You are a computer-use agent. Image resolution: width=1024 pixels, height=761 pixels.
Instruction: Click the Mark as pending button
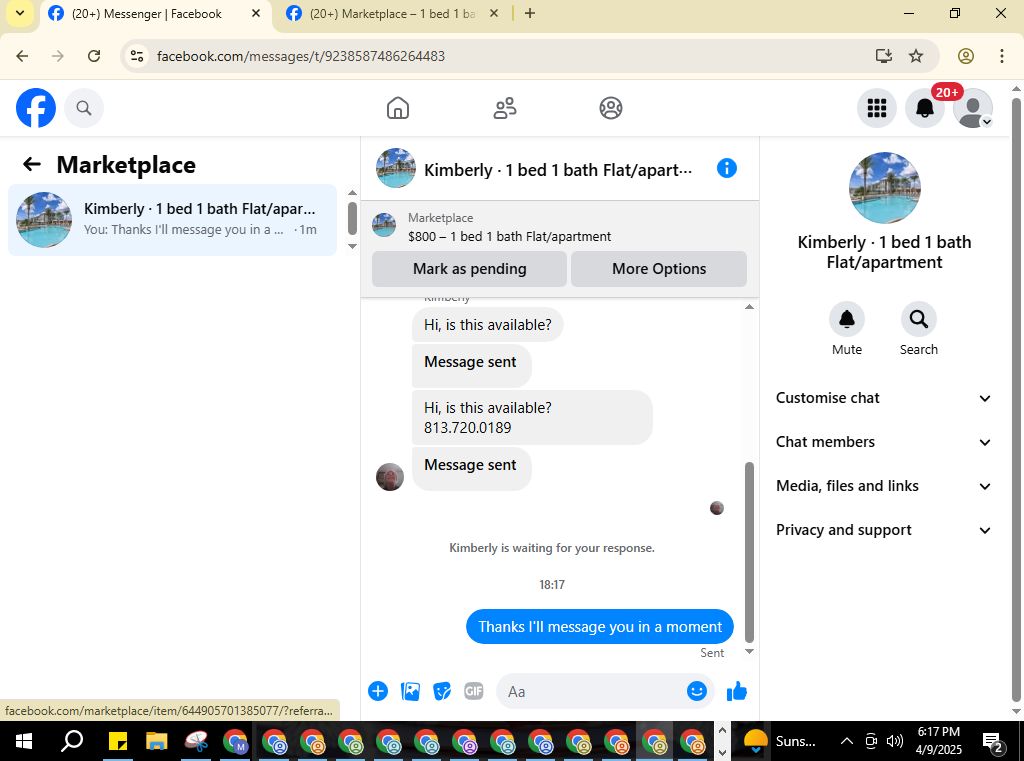click(x=469, y=268)
